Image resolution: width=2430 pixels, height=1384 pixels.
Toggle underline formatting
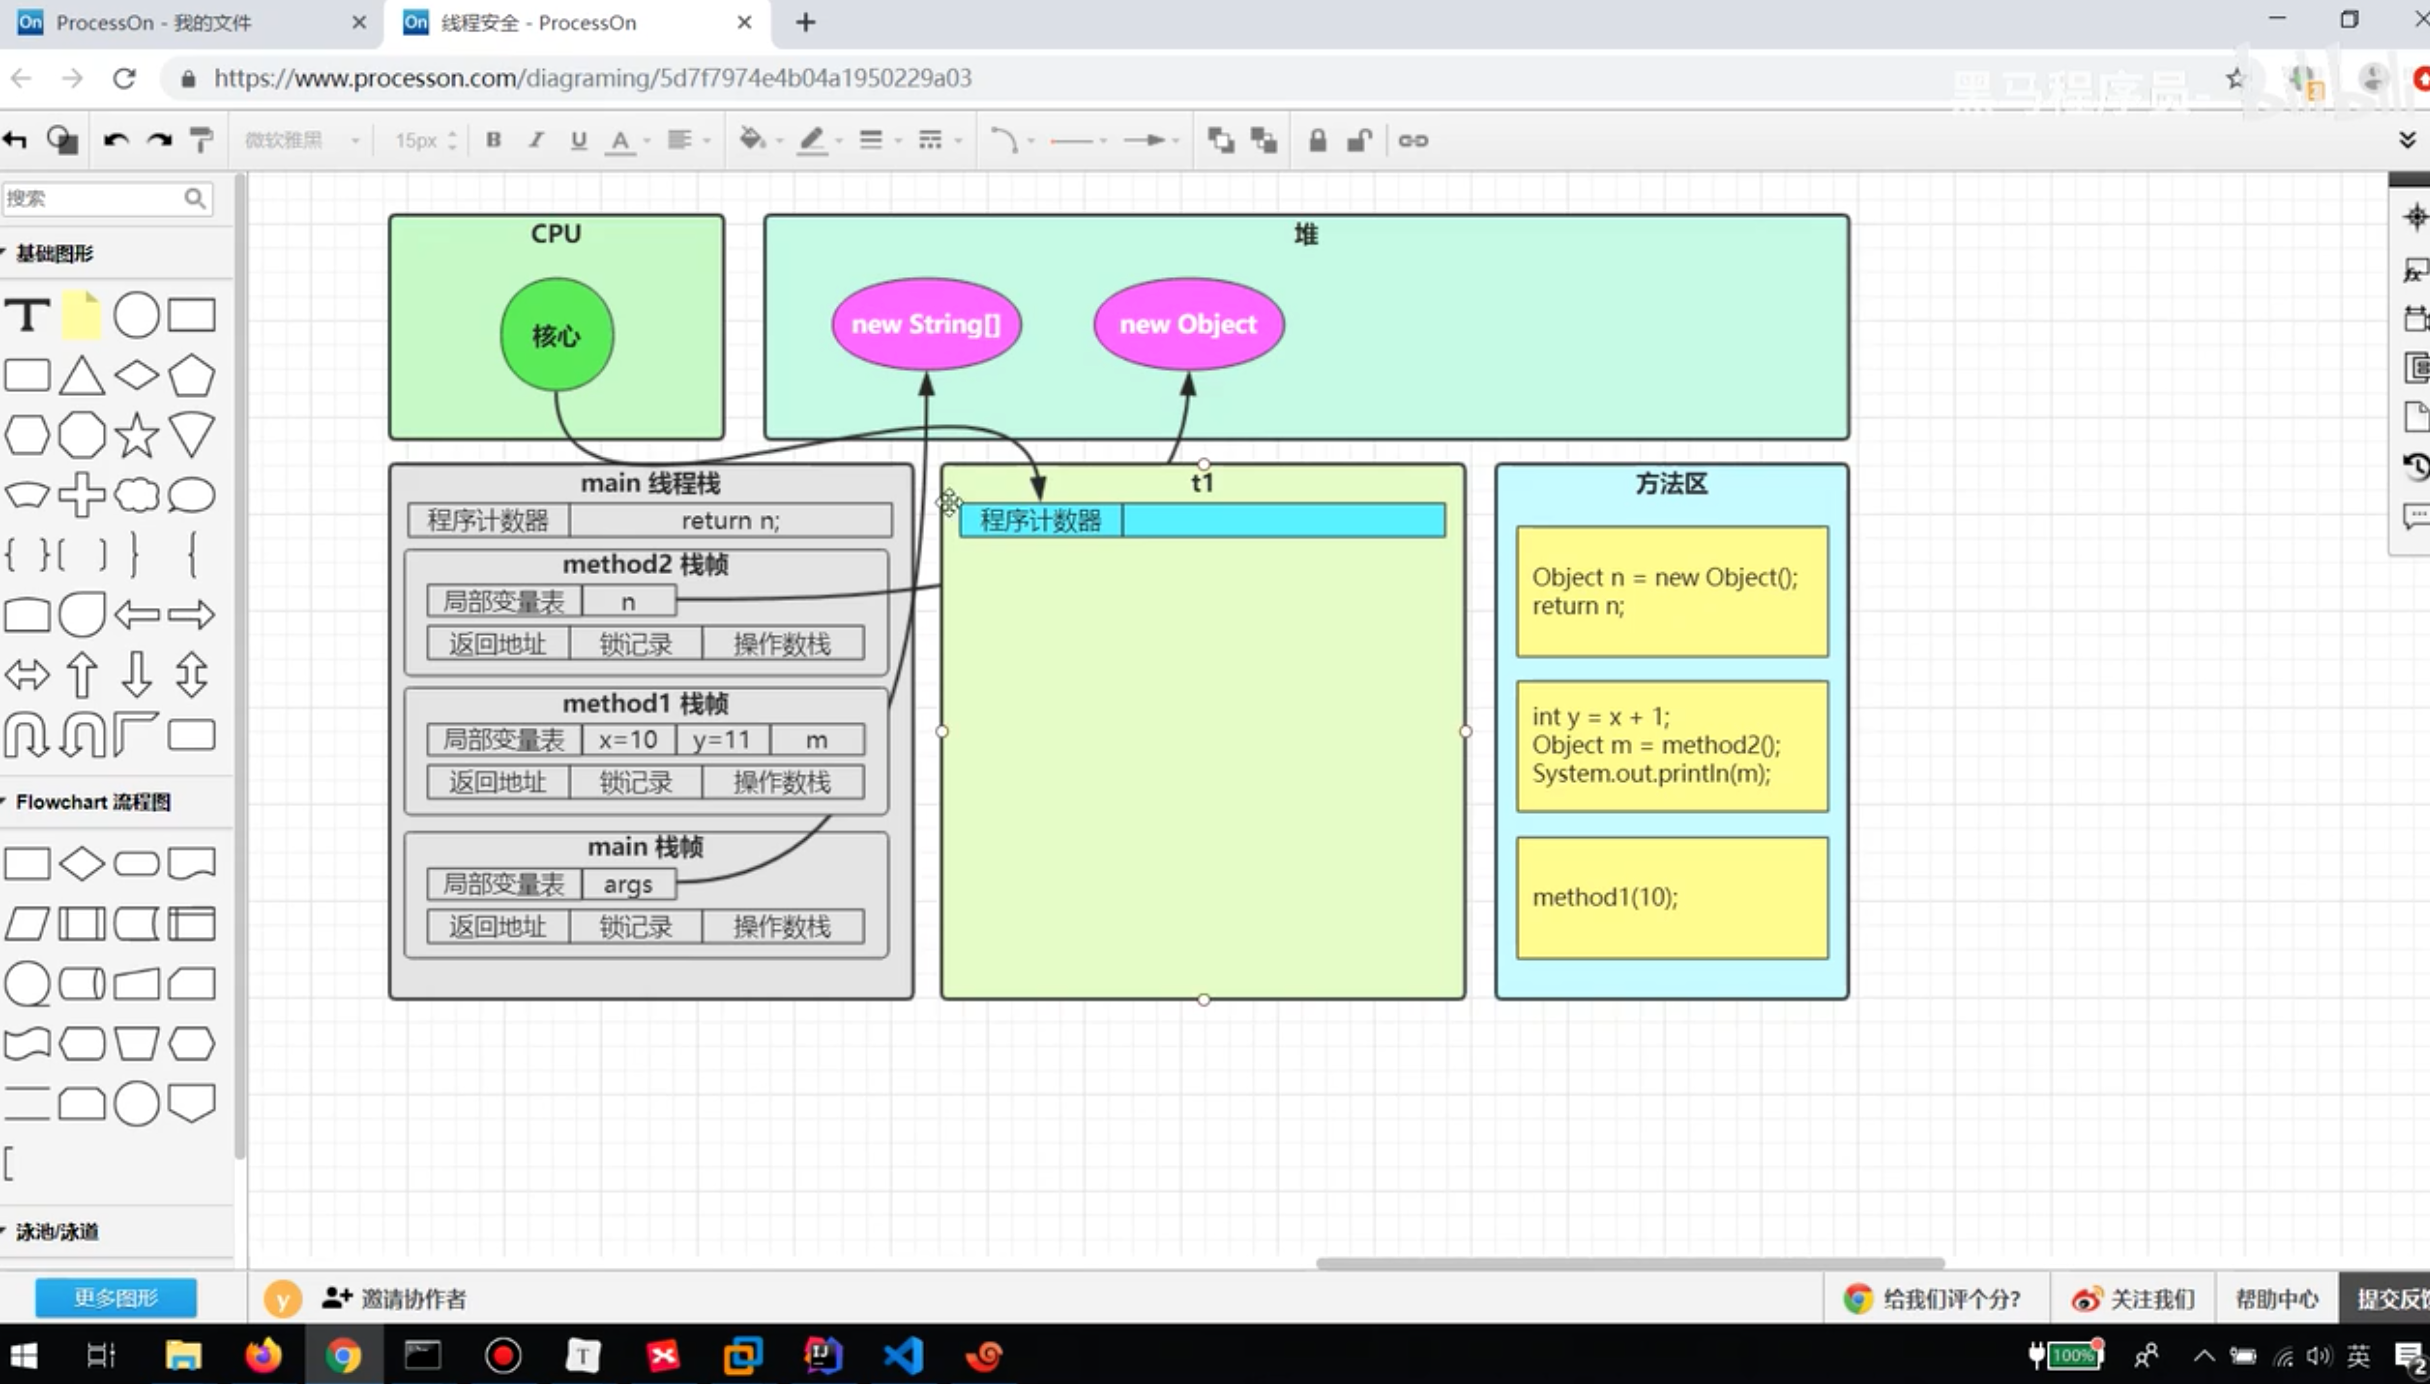click(x=578, y=140)
